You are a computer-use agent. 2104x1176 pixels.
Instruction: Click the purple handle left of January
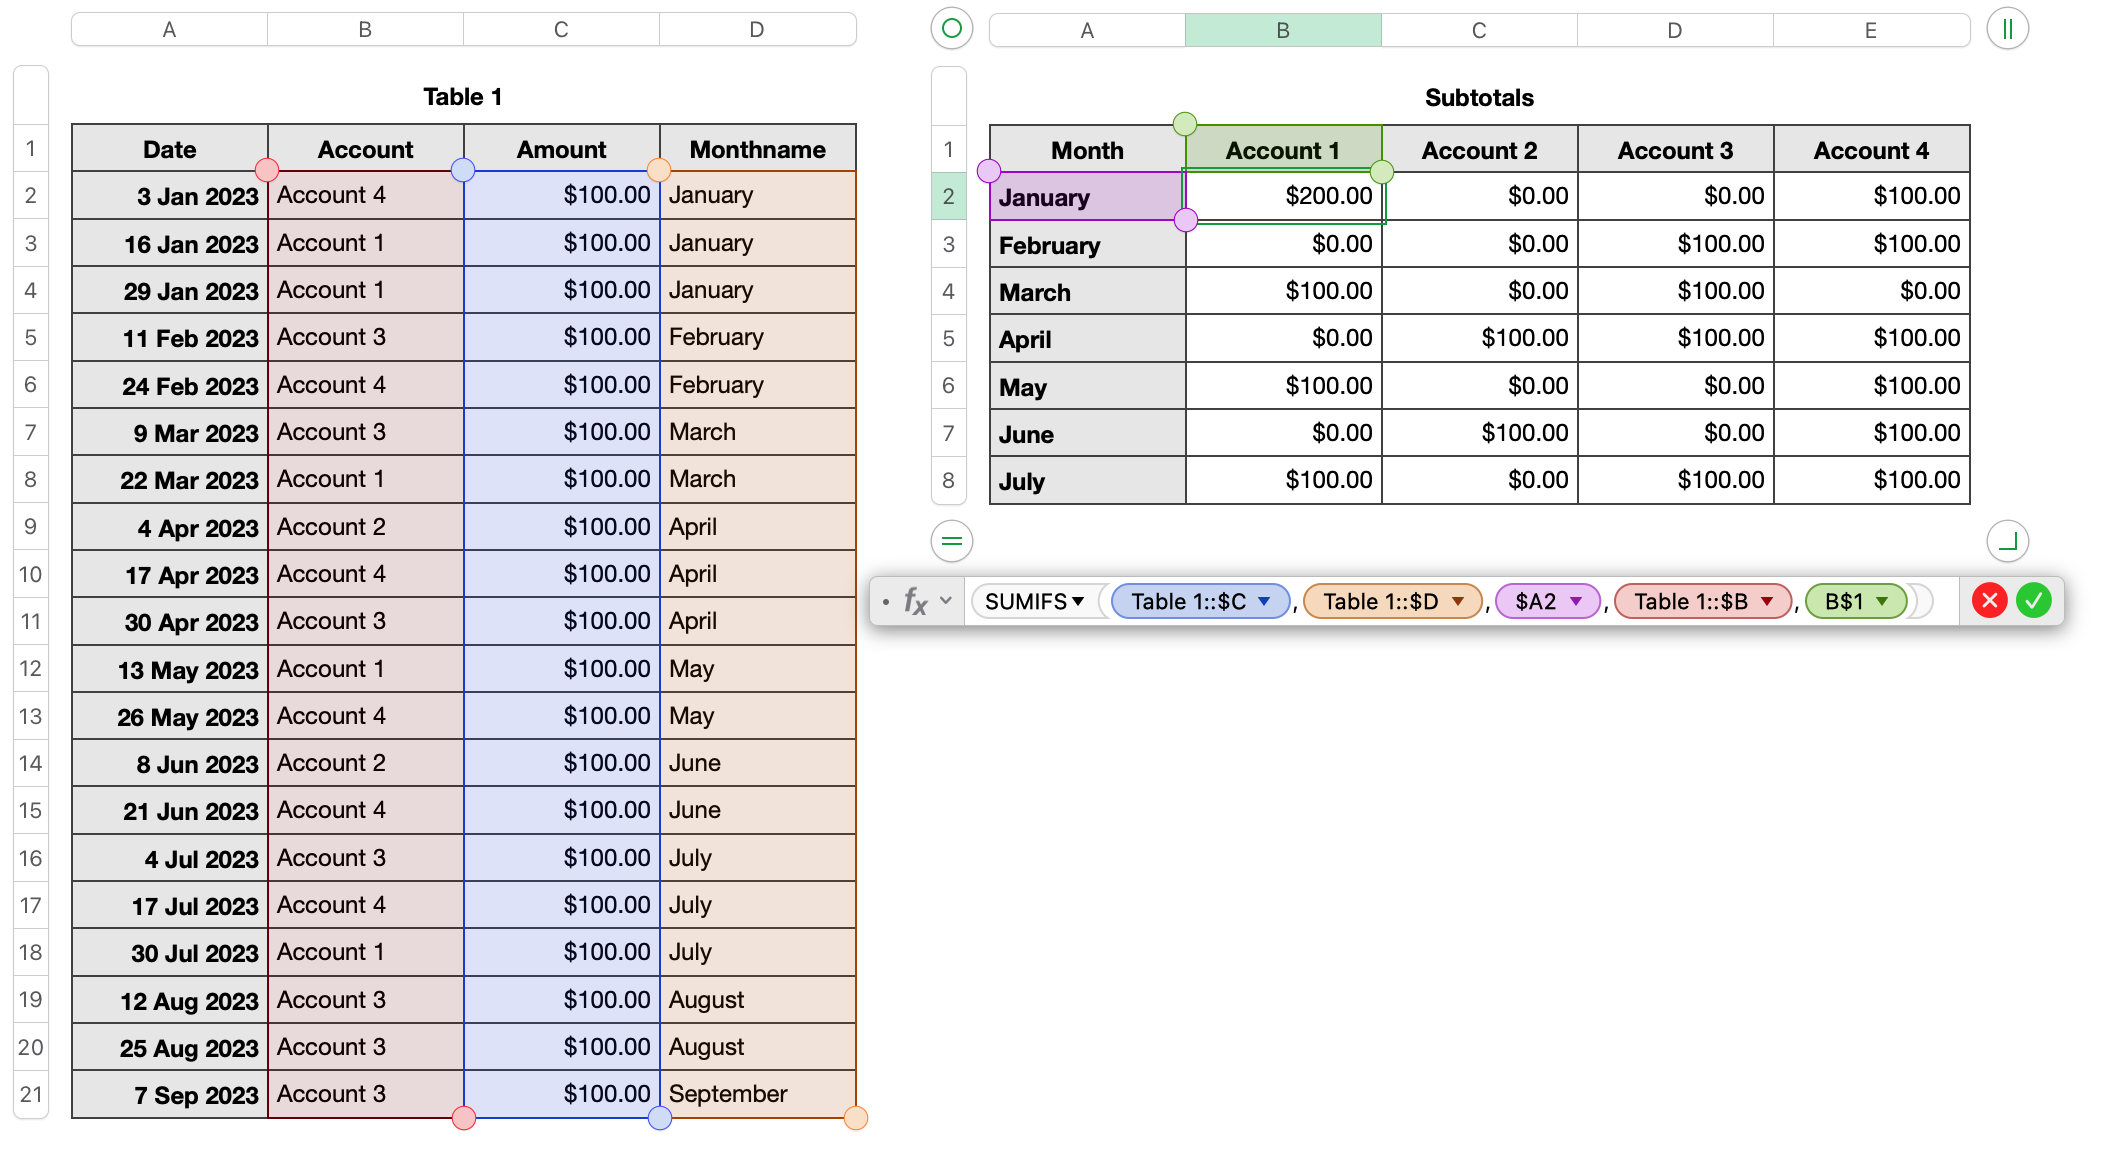click(988, 171)
